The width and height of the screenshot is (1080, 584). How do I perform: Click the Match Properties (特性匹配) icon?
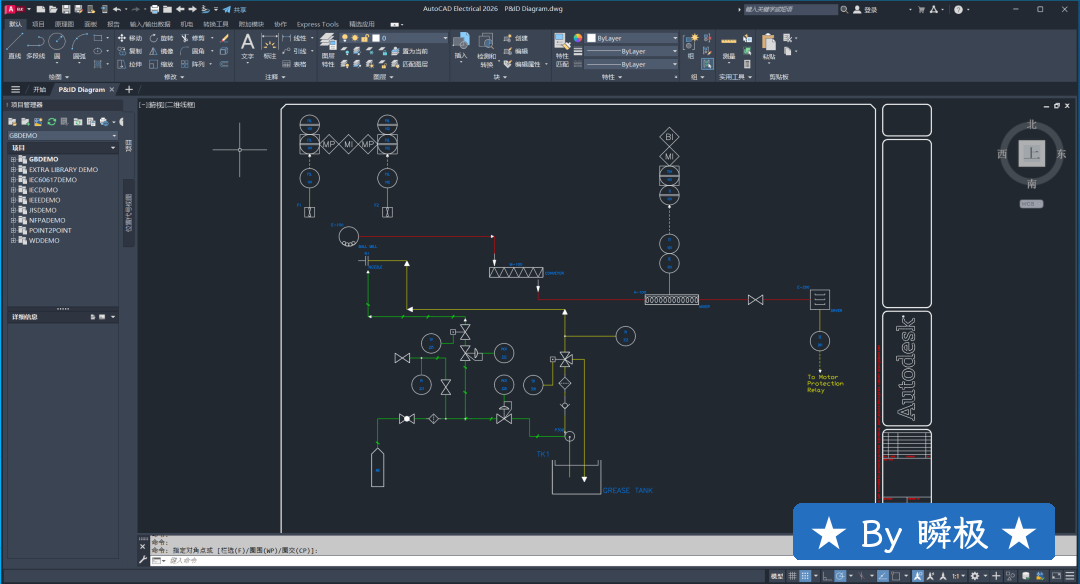pyautogui.click(x=561, y=44)
